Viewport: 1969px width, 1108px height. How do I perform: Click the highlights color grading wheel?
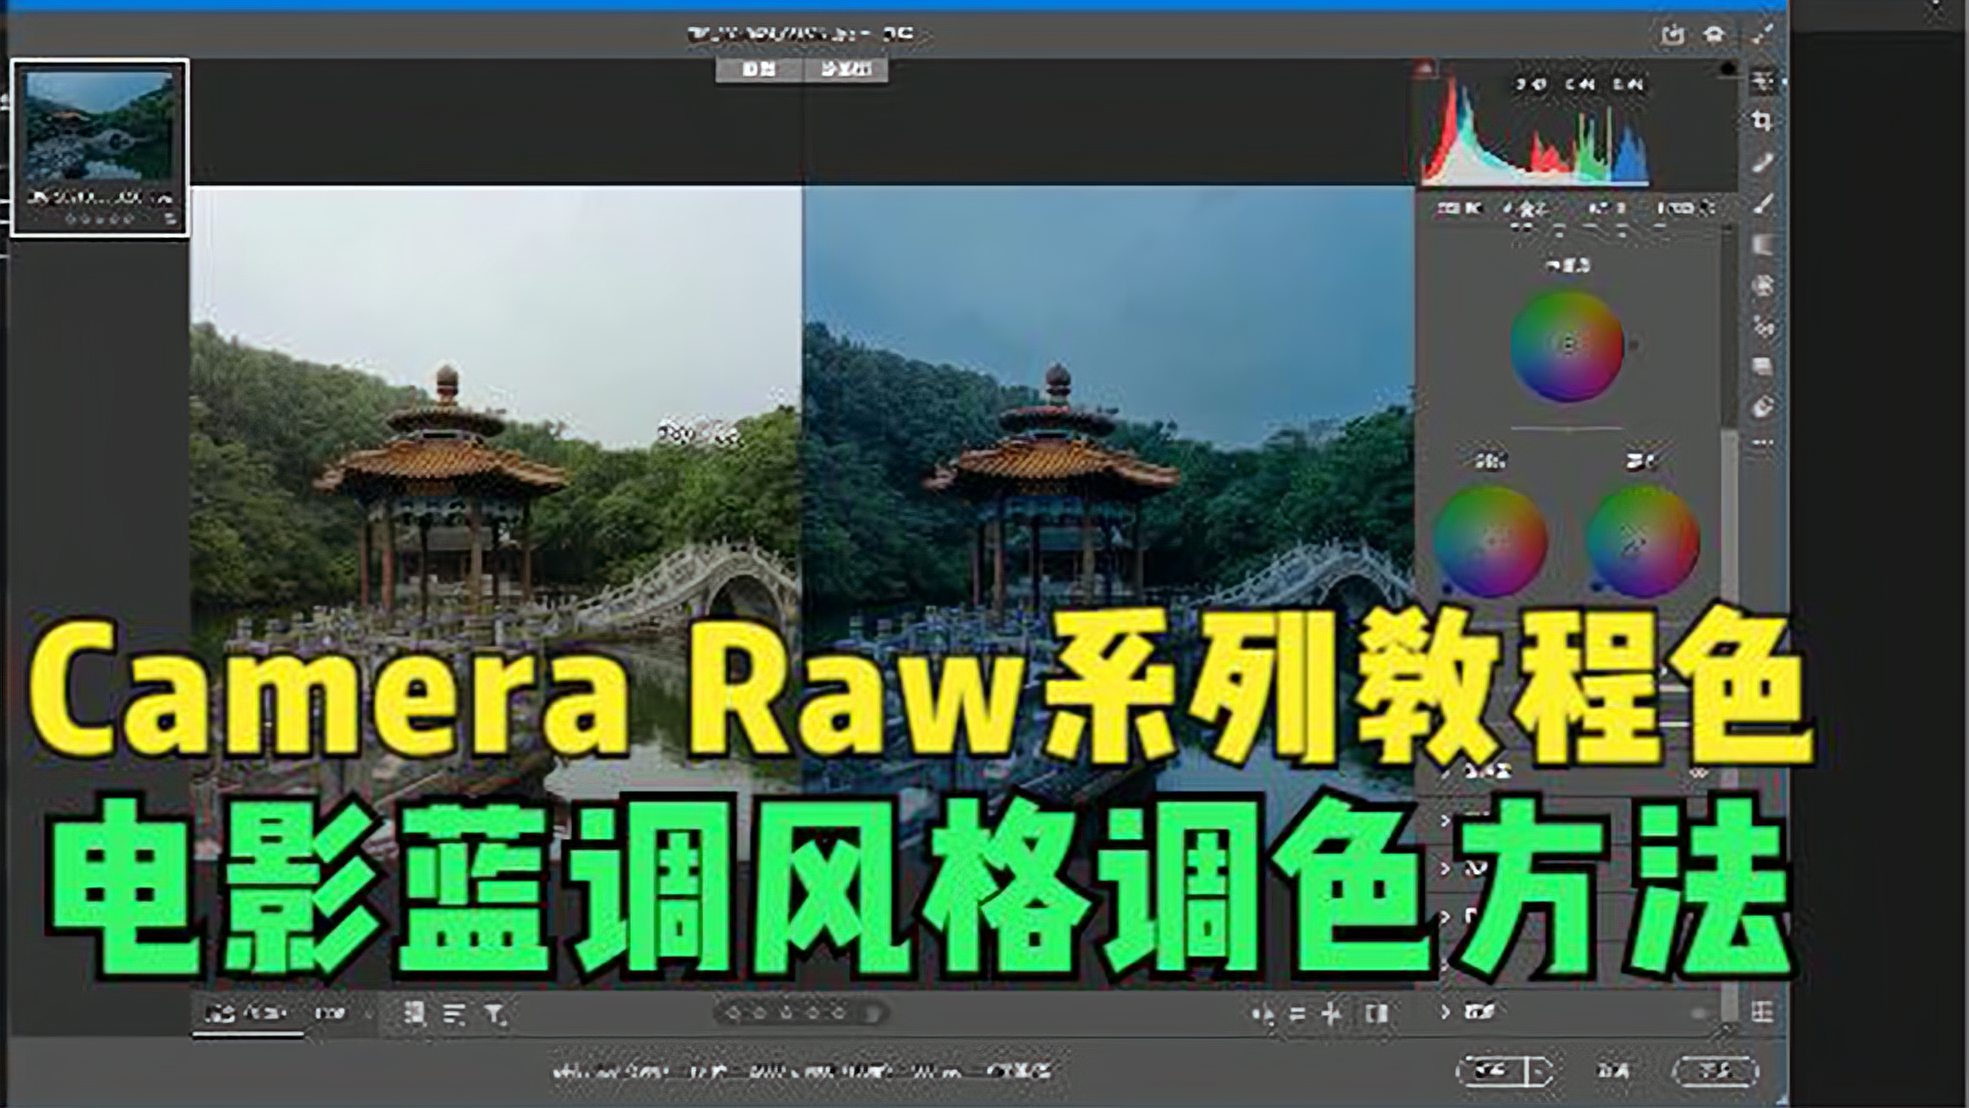coord(1642,541)
